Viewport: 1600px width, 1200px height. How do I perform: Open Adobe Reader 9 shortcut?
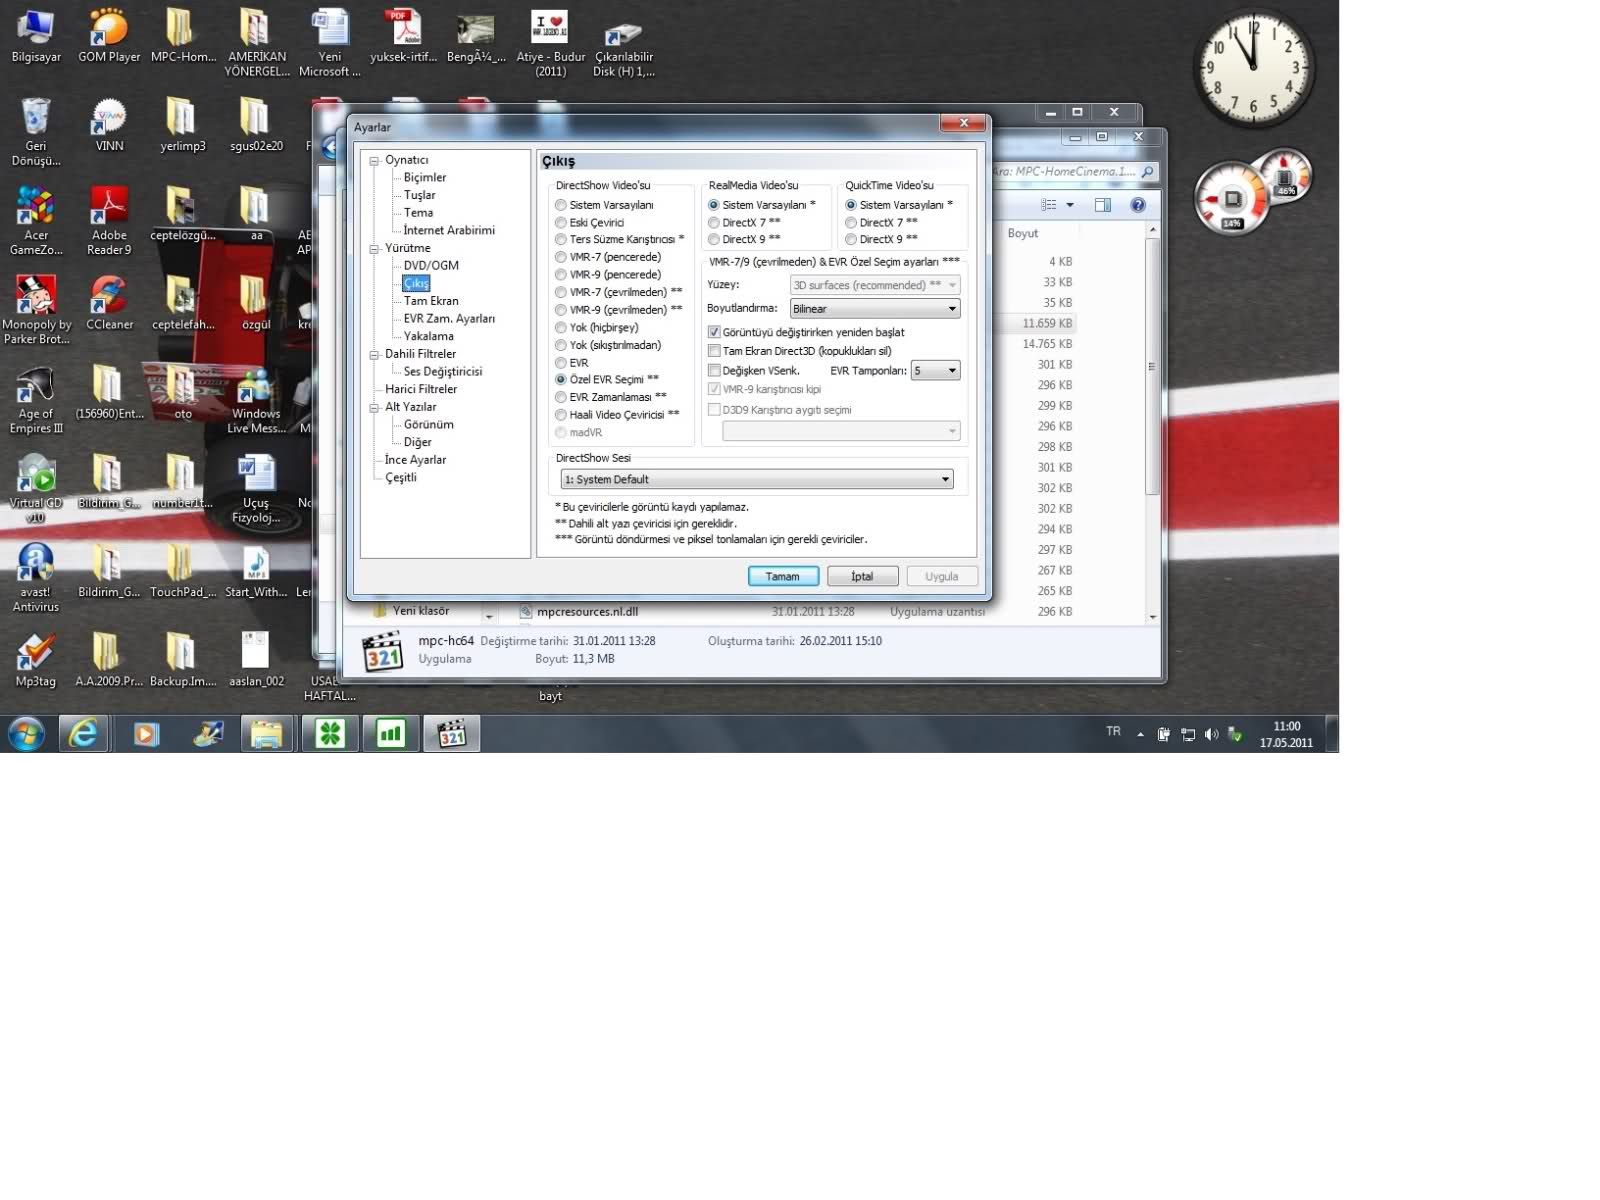click(109, 221)
